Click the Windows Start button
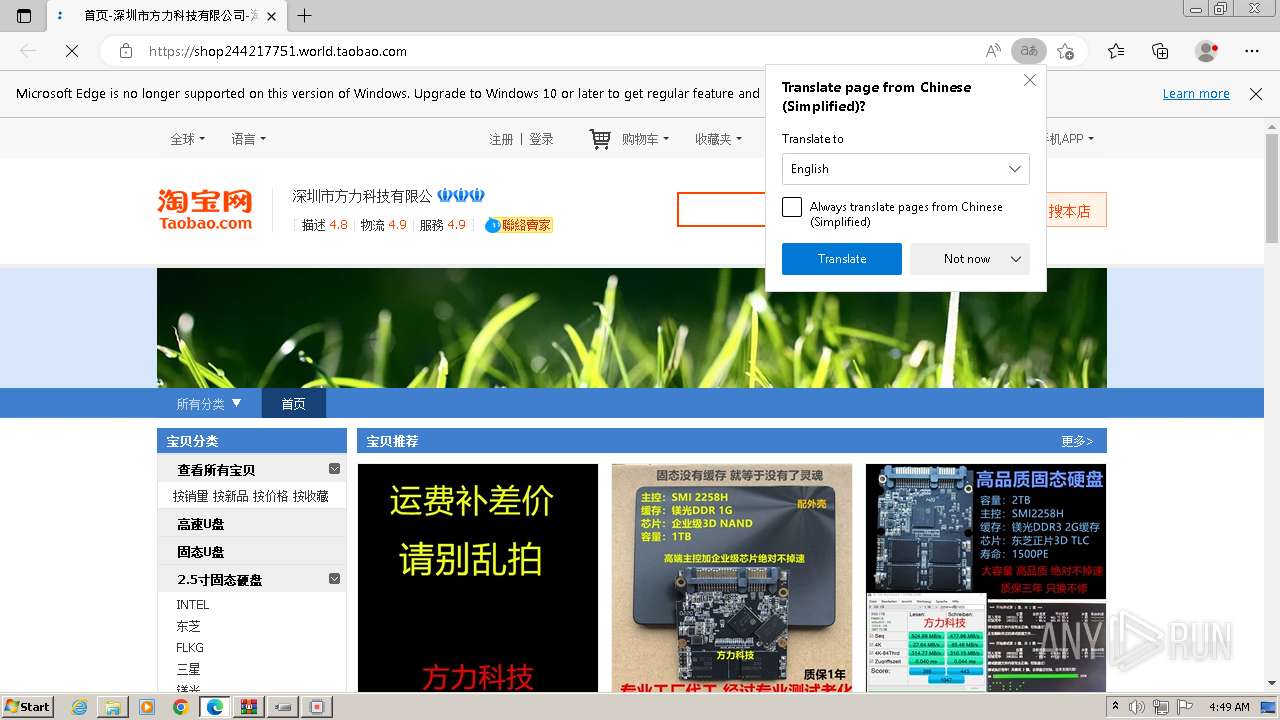Image resolution: width=1280 pixels, height=720 pixels. click(27, 706)
